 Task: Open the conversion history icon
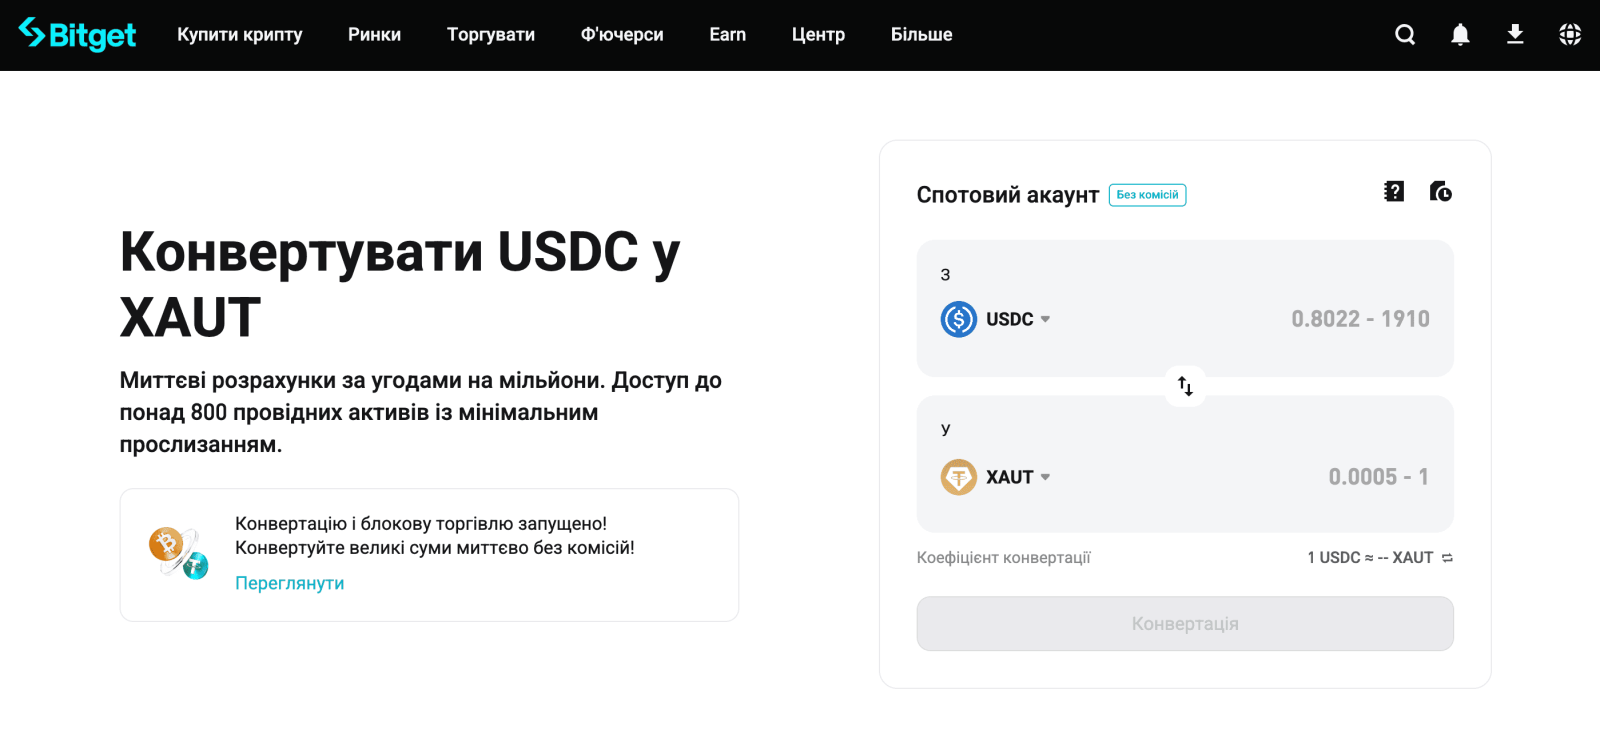tap(1440, 191)
